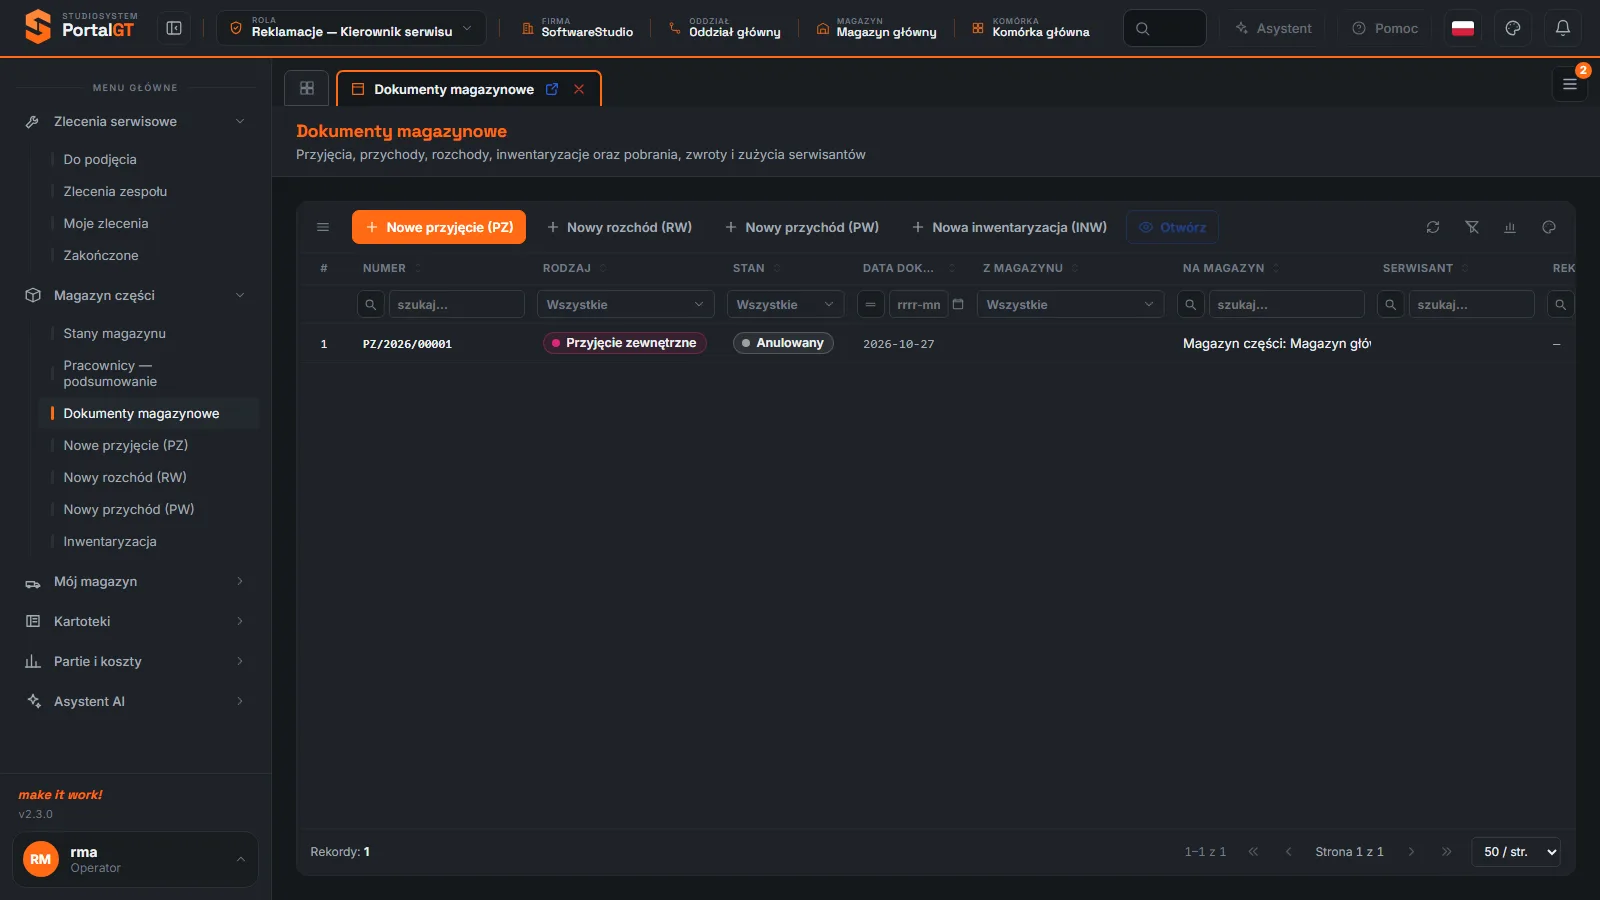Click the refresh table icon
Screen dimensions: 1600x900
coord(1433,227)
